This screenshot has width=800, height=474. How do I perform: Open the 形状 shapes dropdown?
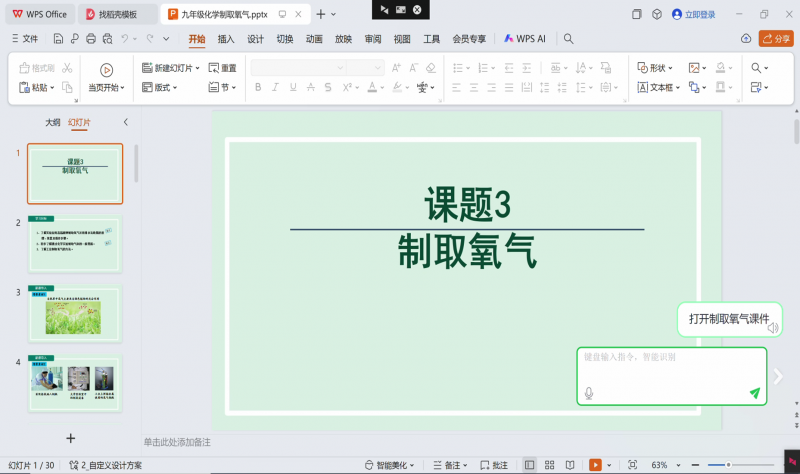(657, 68)
